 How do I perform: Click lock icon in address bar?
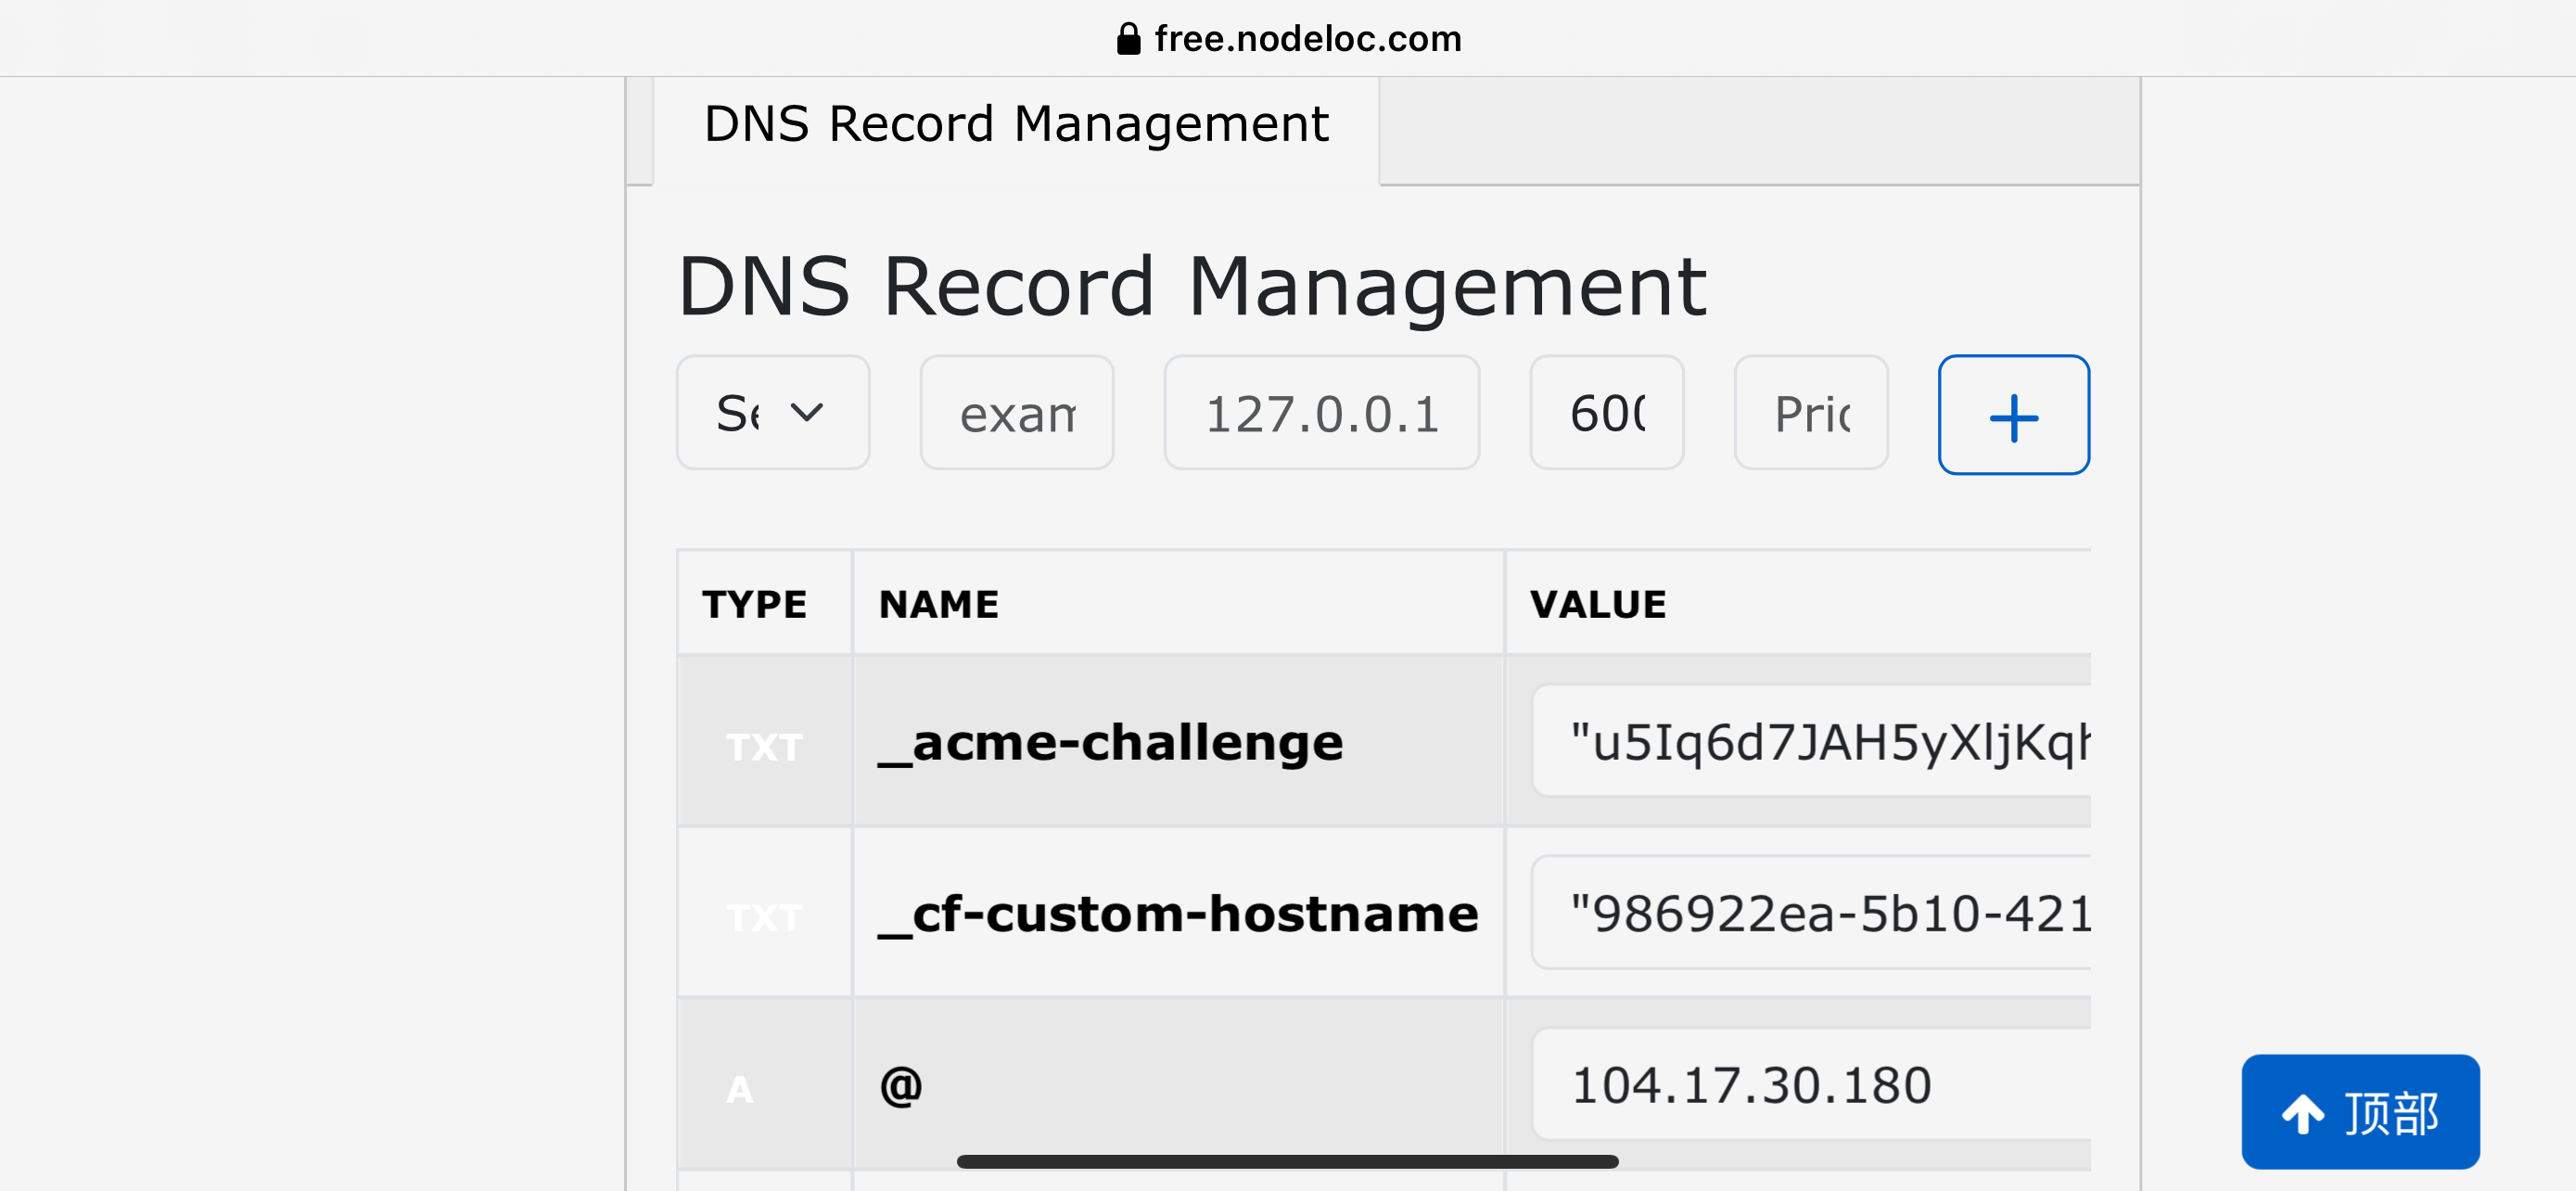1128,39
